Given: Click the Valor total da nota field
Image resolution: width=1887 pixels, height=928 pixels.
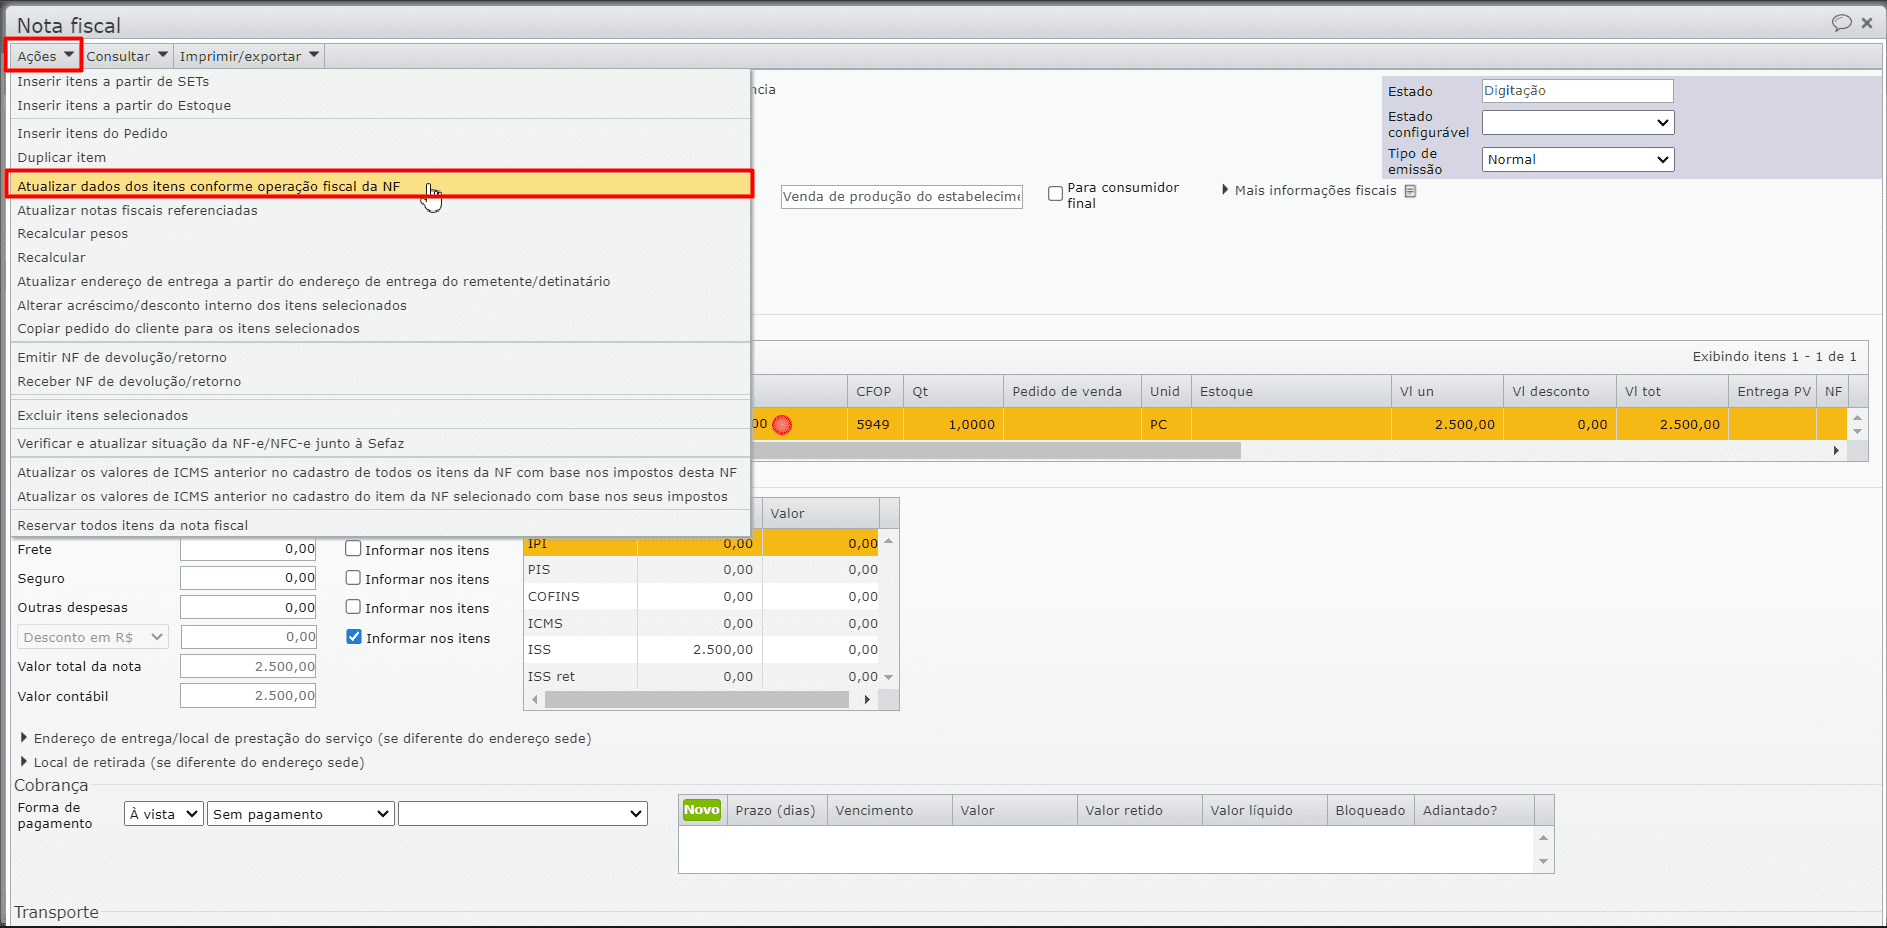Looking at the screenshot, I should 248,666.
